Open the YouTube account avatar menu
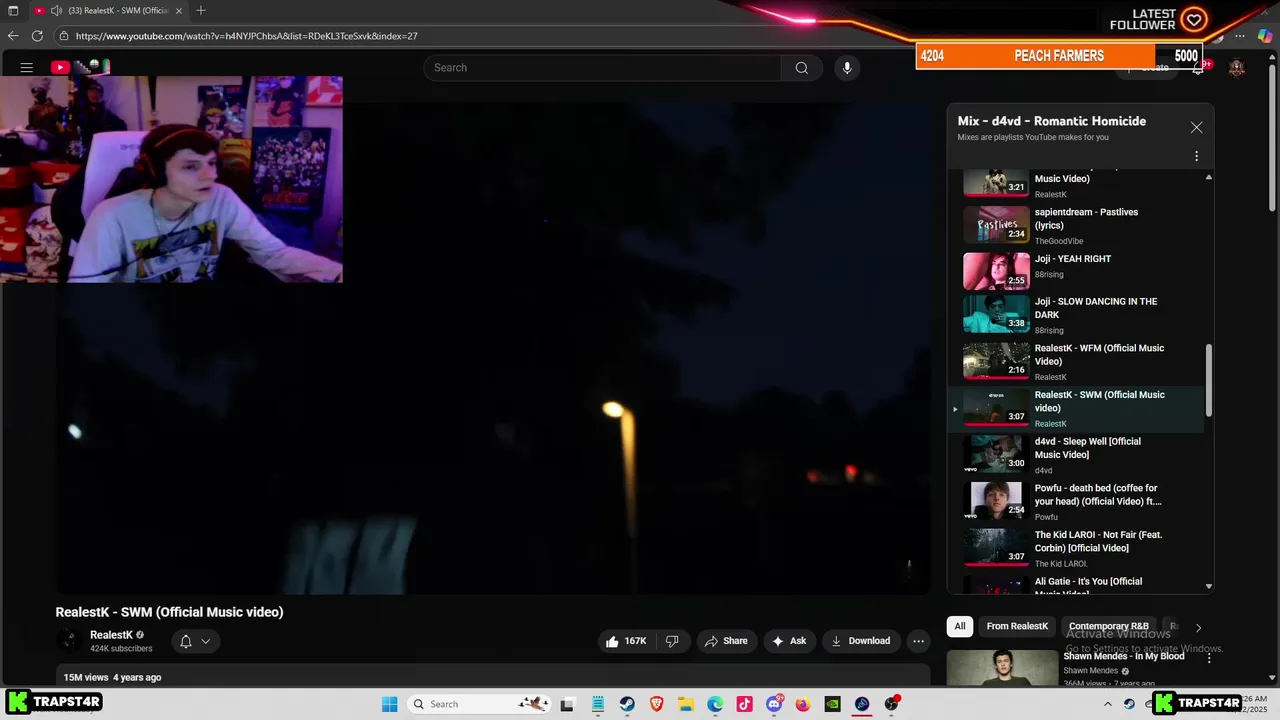The height and width of the screenshot is (720, 1280). pyautogui.click(x=1237, y=68)
